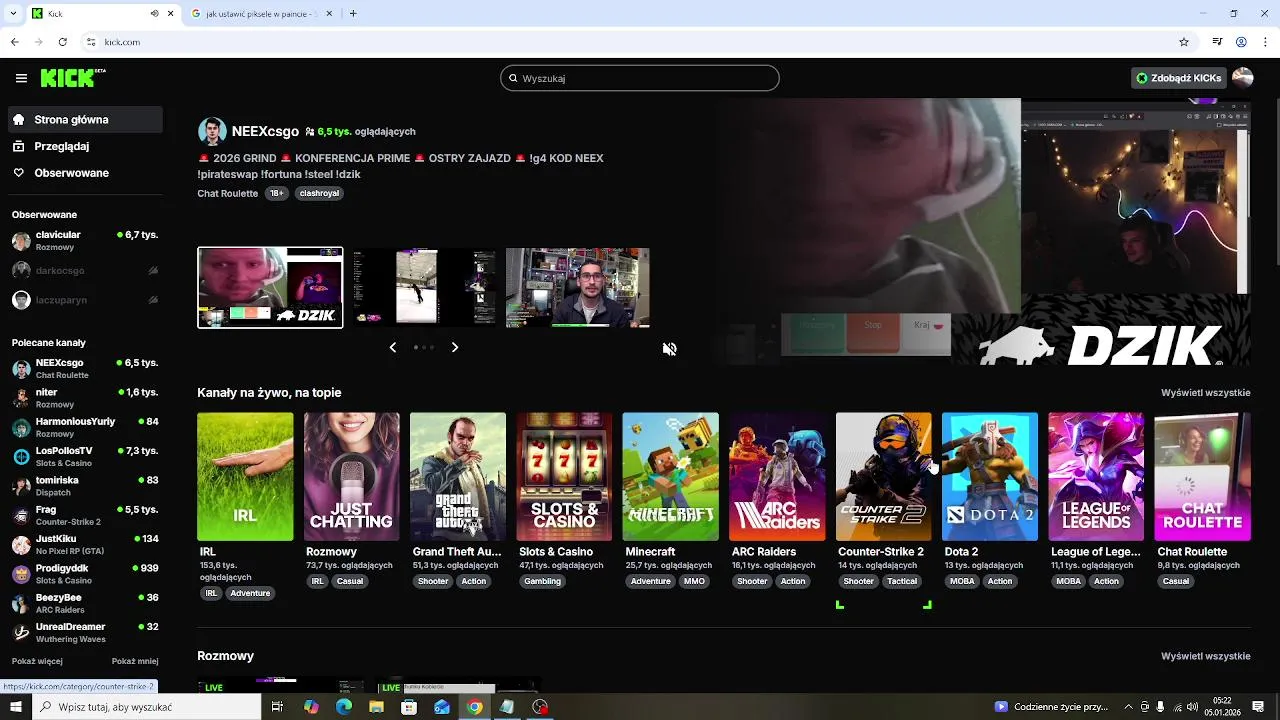Click the clashroyal tag
The image size is (1280, 720).
click(319, 193)
